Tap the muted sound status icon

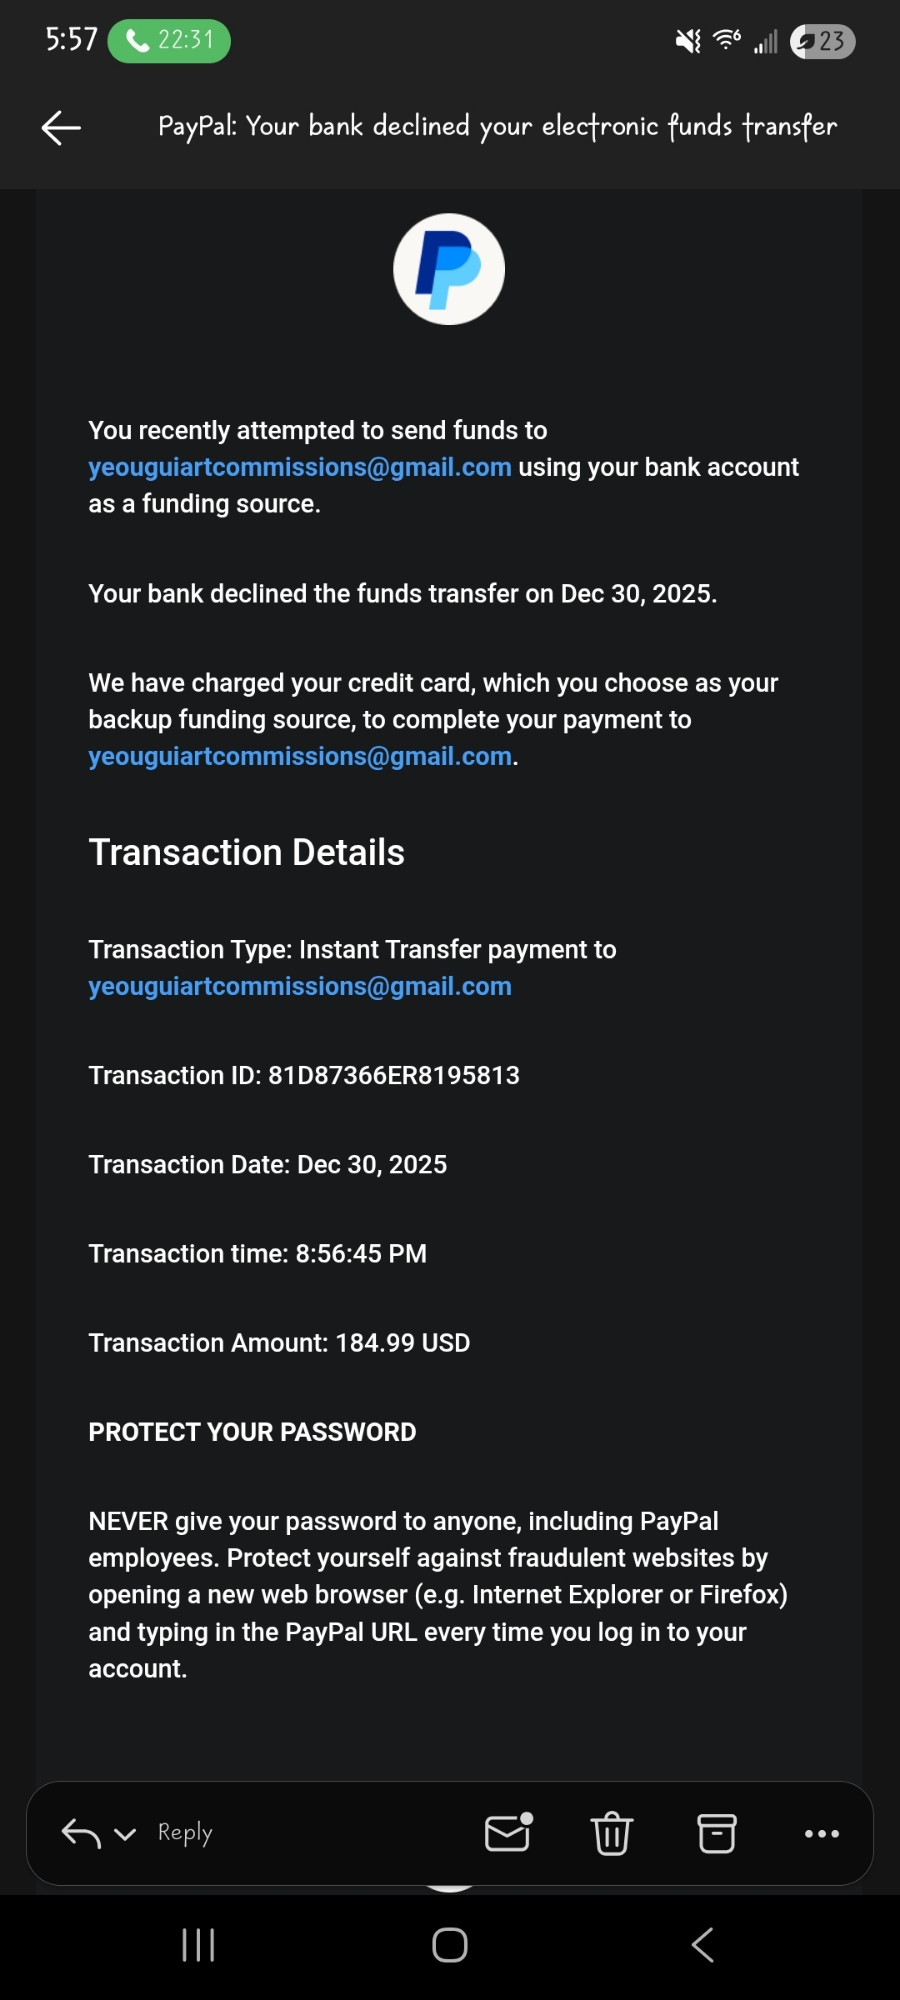click(688, 41)
